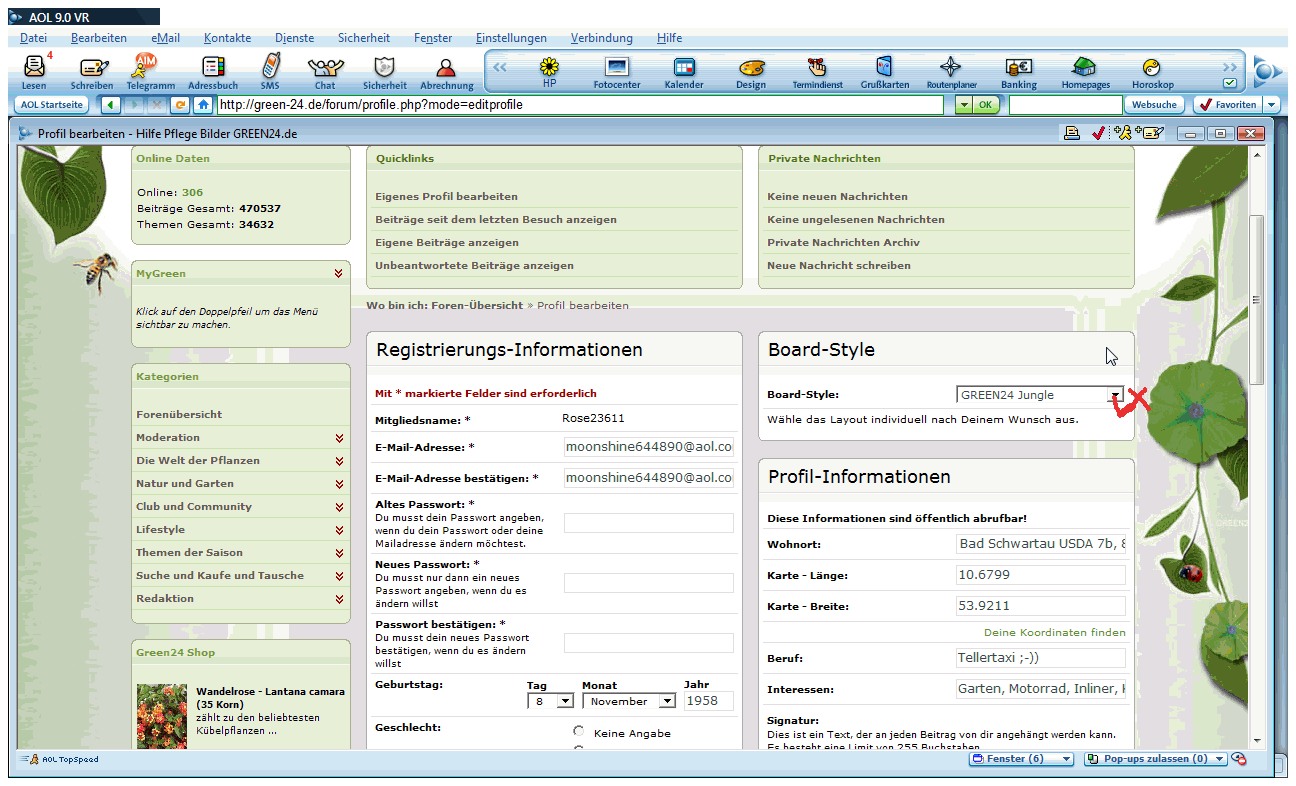Click the Deine Koordinaten finden link
1296x786 pixels.
tap(1054, 632)
